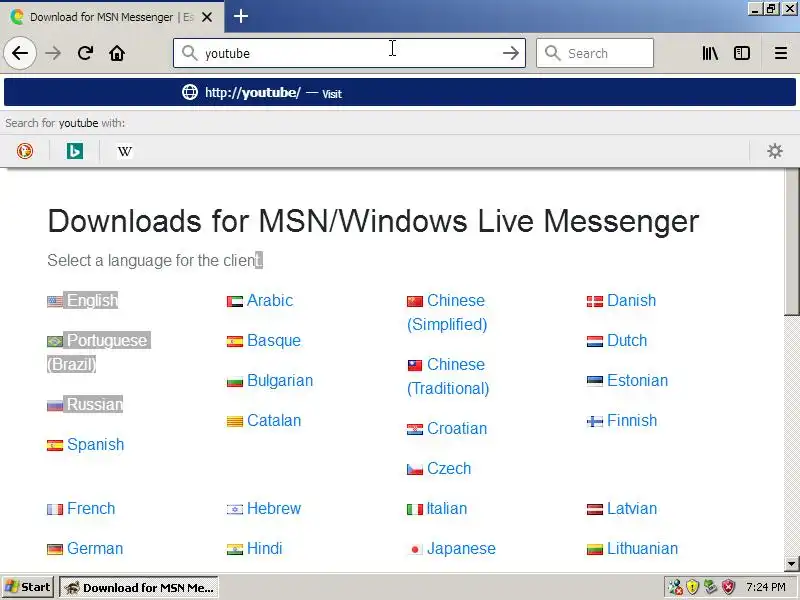
Task: Click the red shield tray icon
Action: [x=729, y=587]
